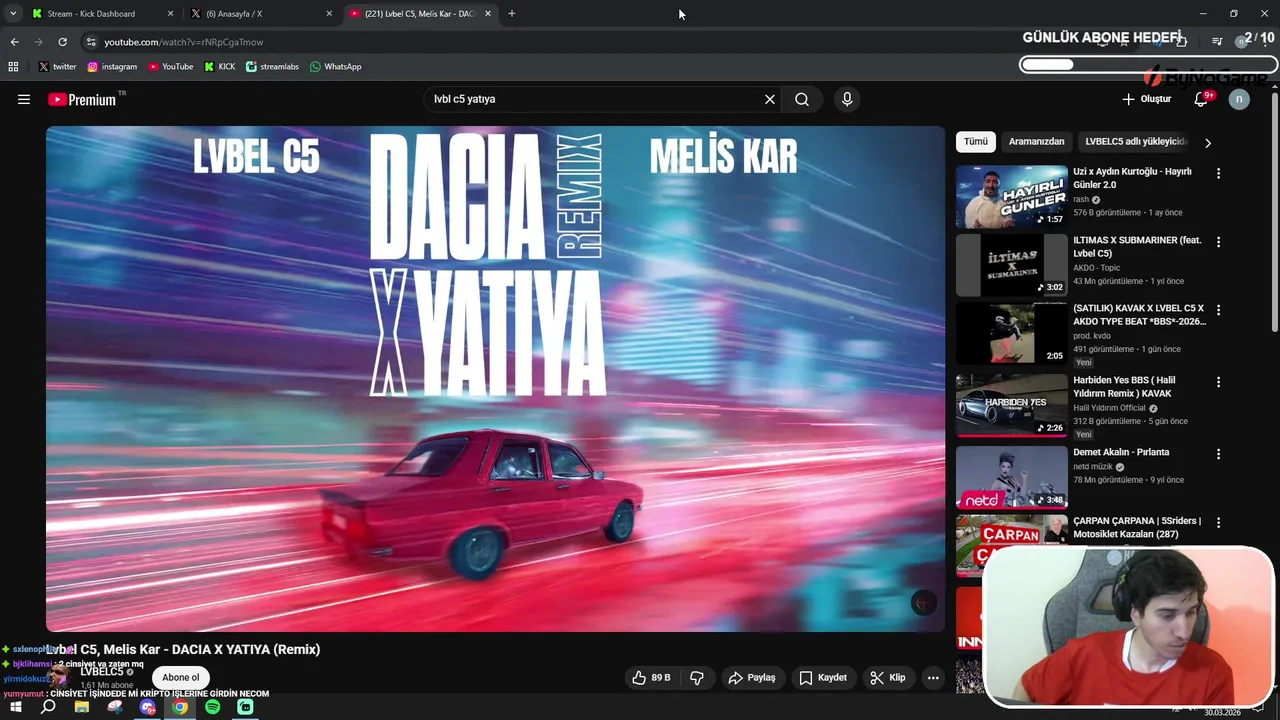The image size is (1280, 720).
Task: Go back in Chrome navigation
Action: click(14, 42)
